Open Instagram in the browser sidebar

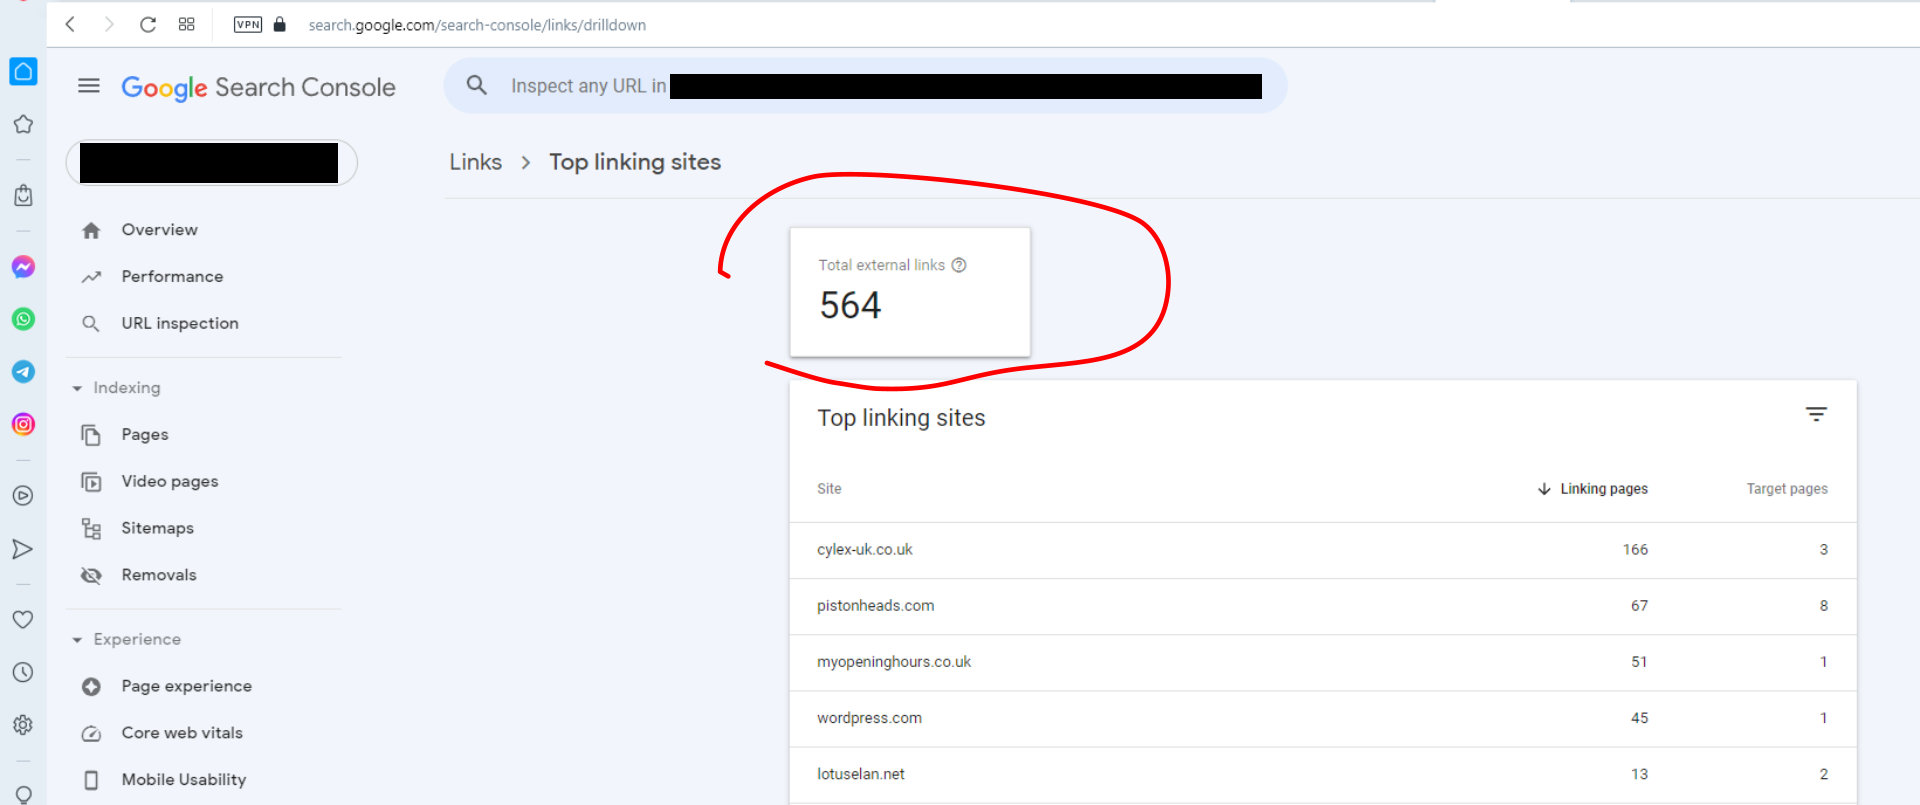(x=23, y=424)
